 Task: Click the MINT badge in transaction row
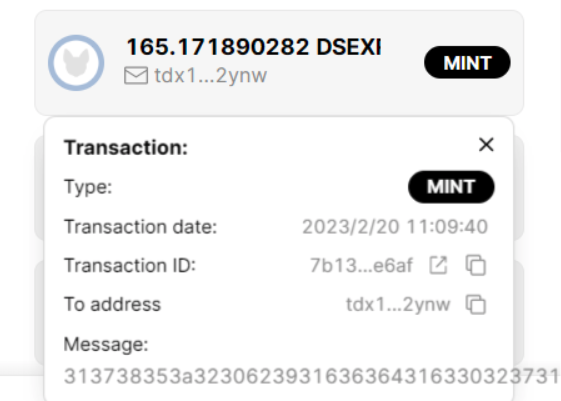click(467, 62)
